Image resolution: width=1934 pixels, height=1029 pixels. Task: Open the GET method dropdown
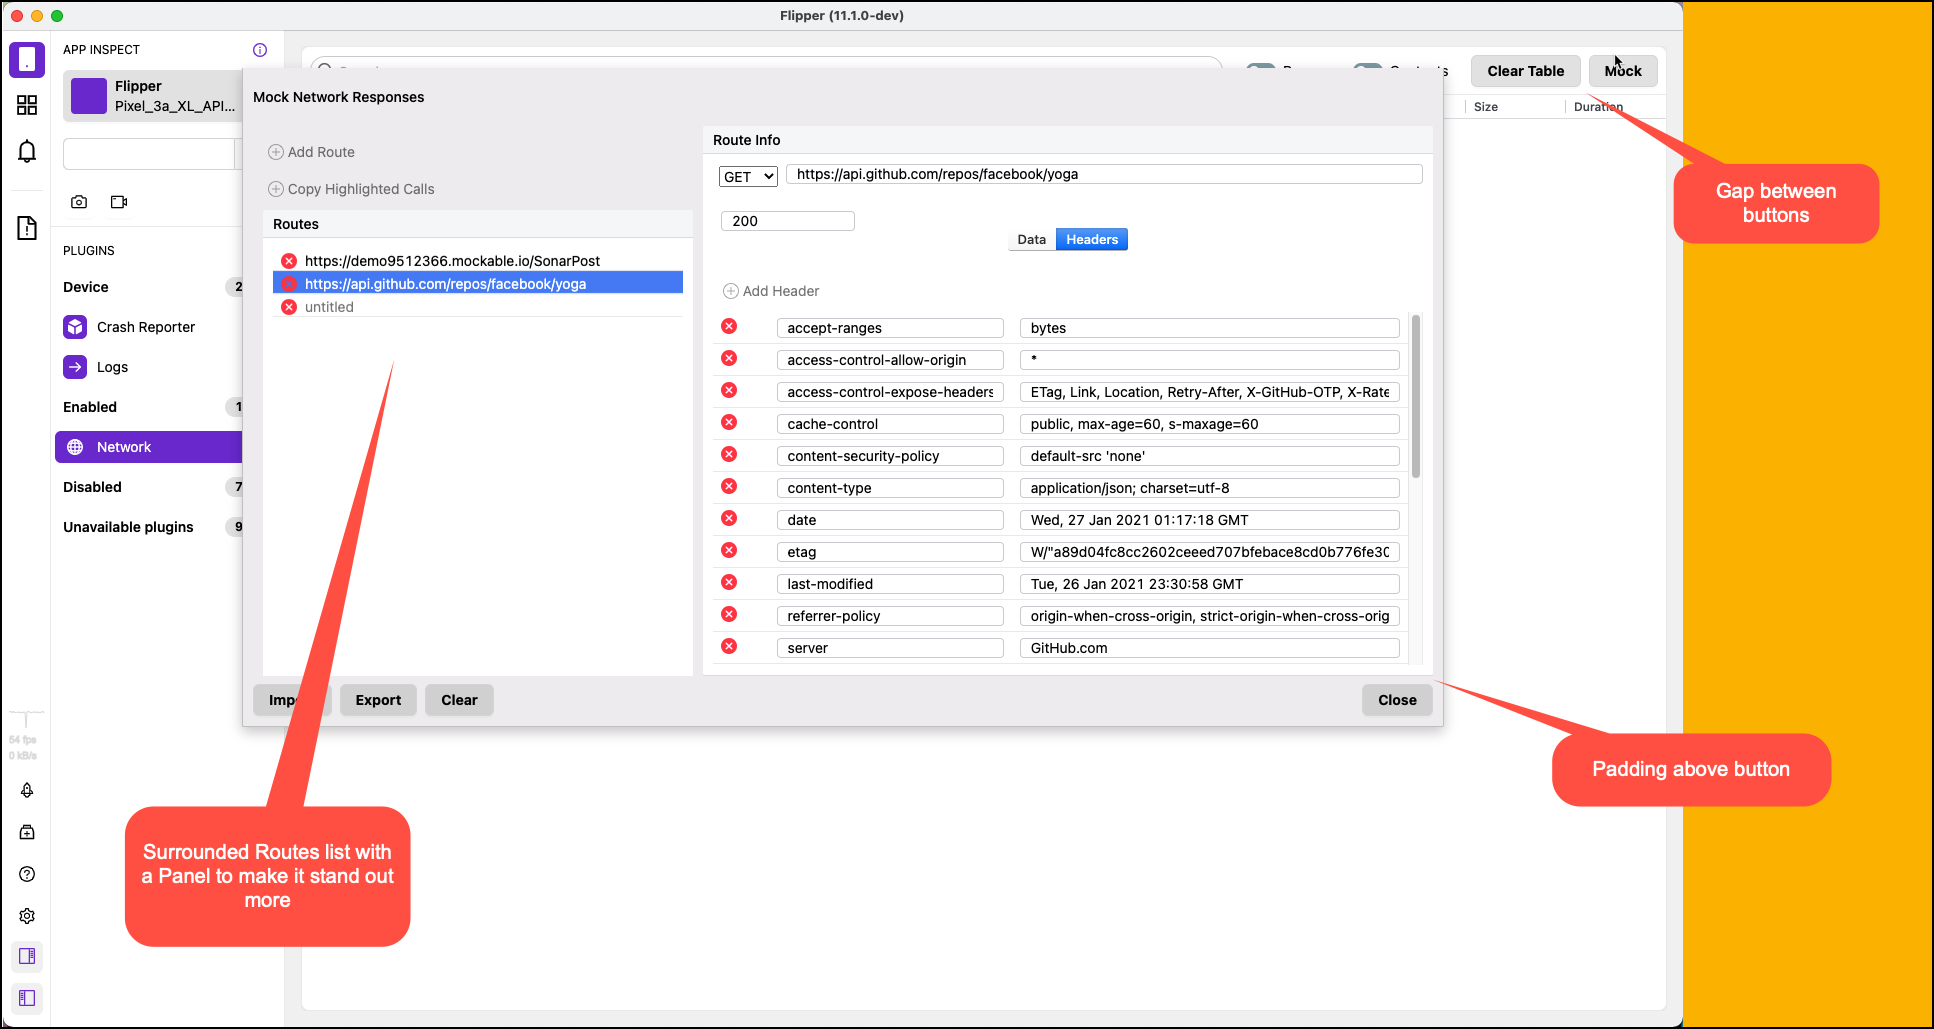[748, 177]
